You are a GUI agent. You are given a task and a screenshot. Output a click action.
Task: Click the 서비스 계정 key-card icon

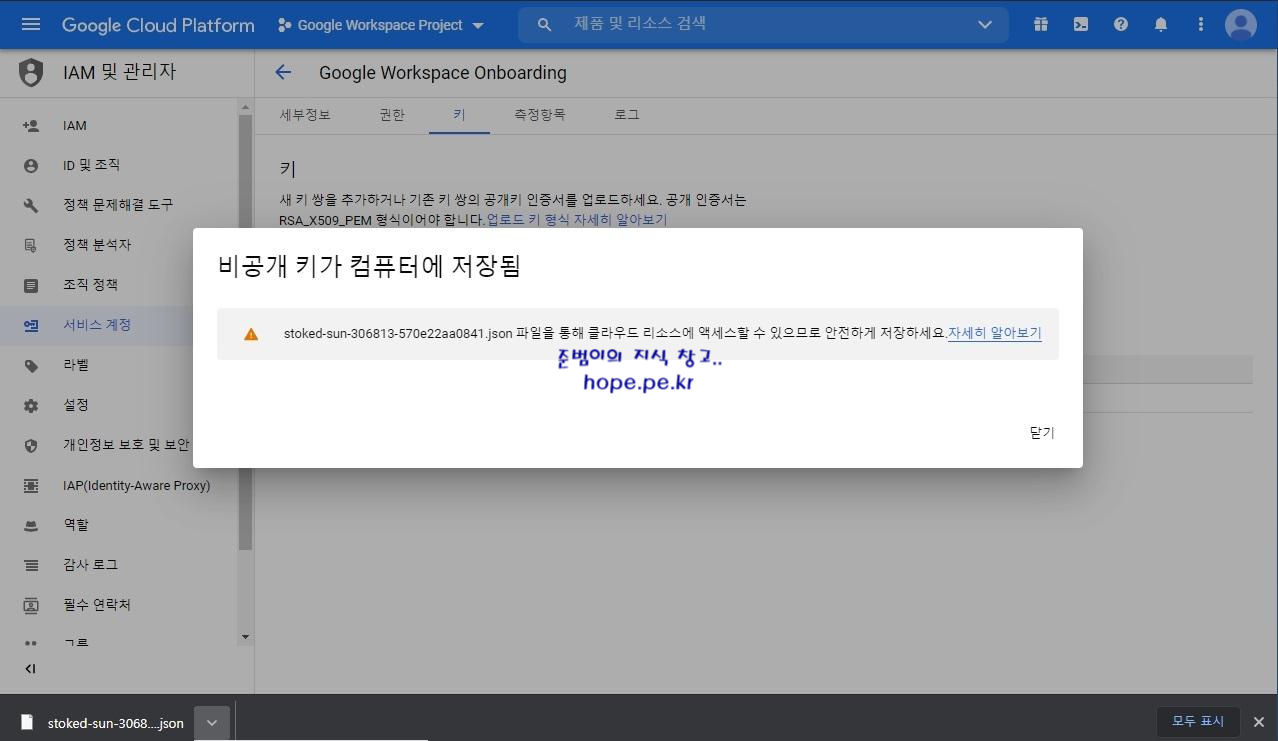click(31, 325)
